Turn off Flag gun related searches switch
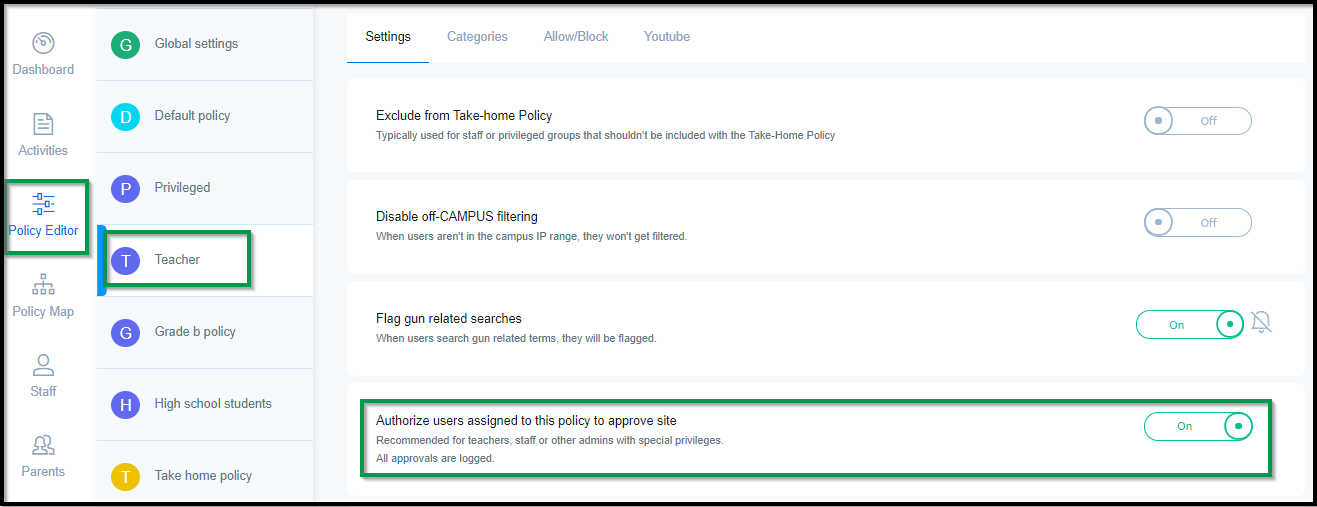Screen dimensions: 1317x507 (1190, 325)
